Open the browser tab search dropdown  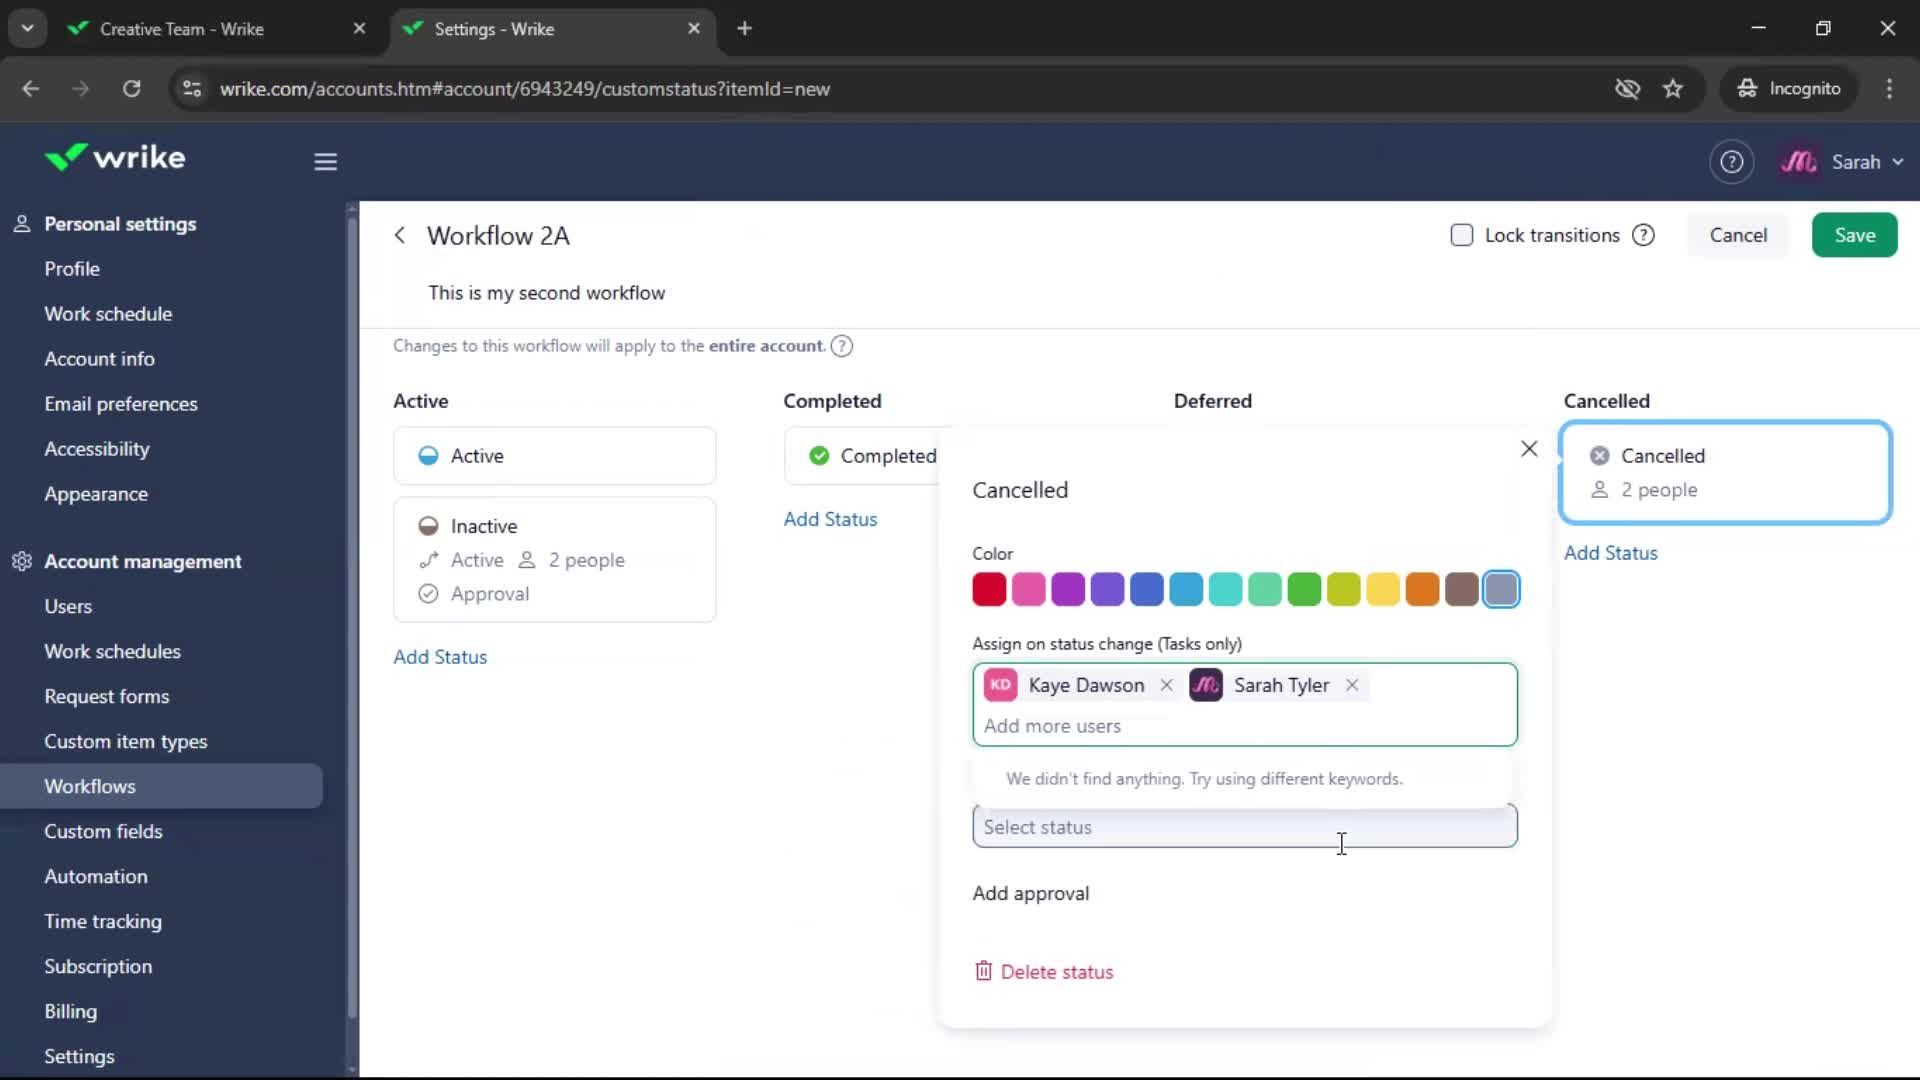tap(28, 29)
